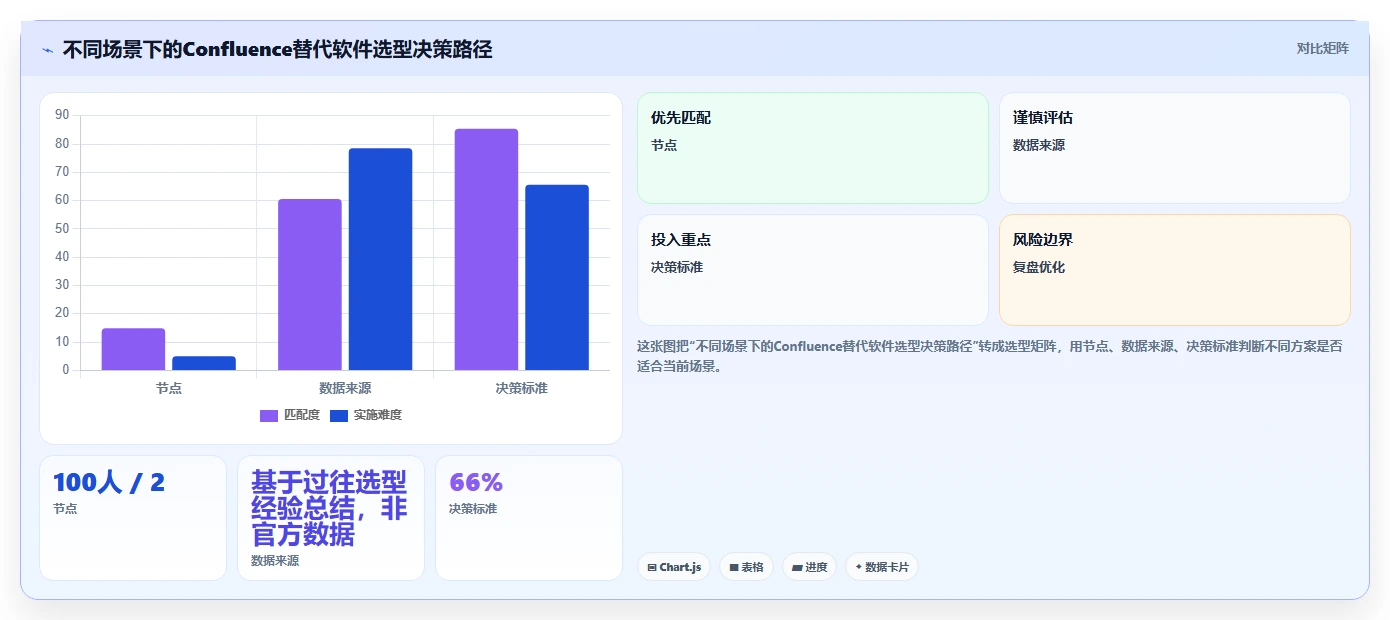Image resolution: width=1390 pixels, height=620 pixels.
Task: Select the 优先匹配 card title
Action: pos(681,118)
